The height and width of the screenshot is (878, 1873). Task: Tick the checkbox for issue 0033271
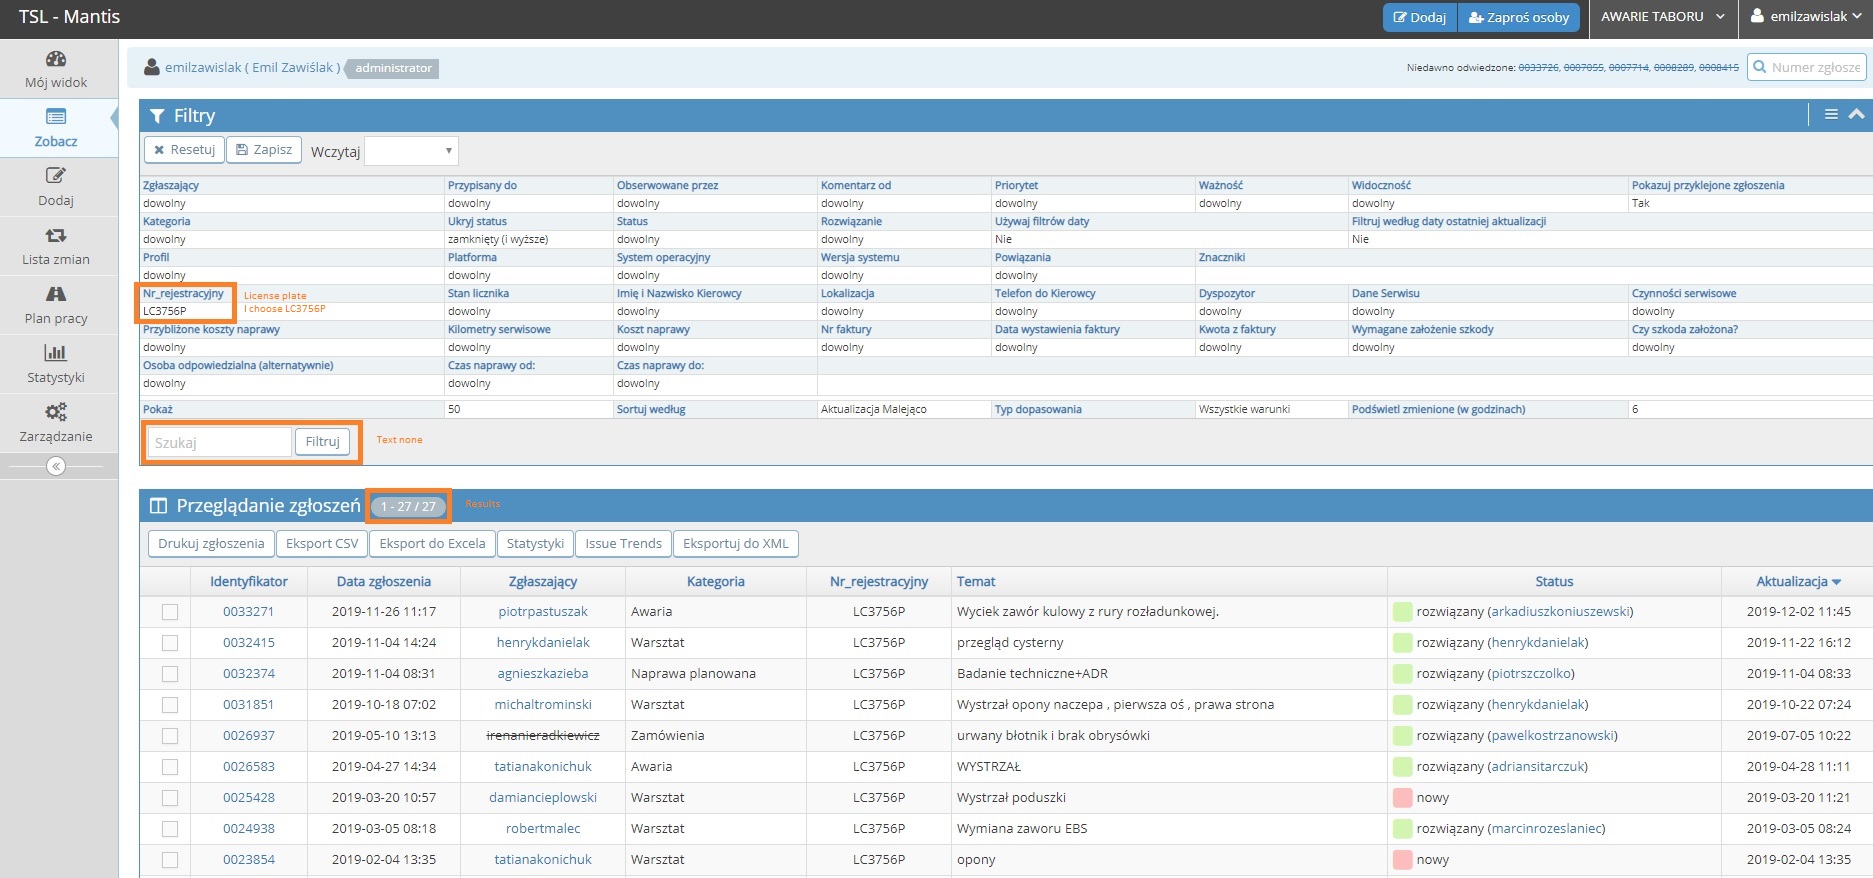pyautogui.click(x=170, y=612)
